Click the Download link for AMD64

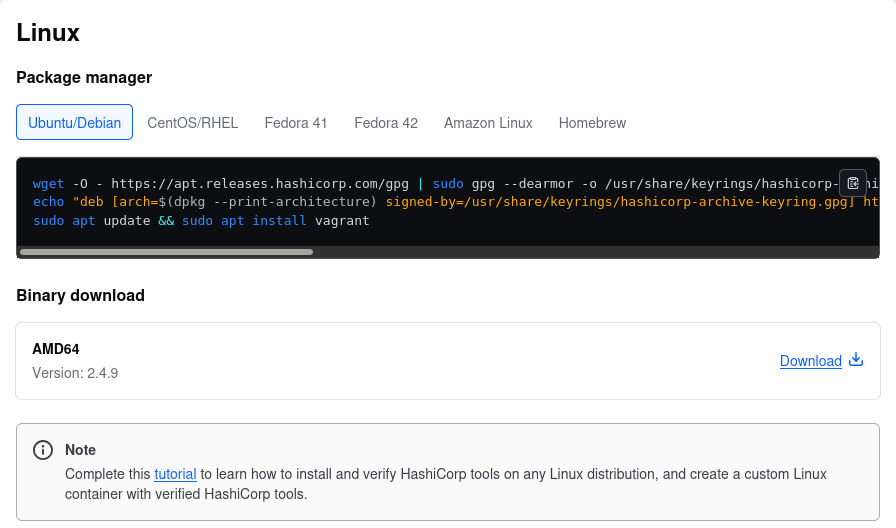[810, 361]
